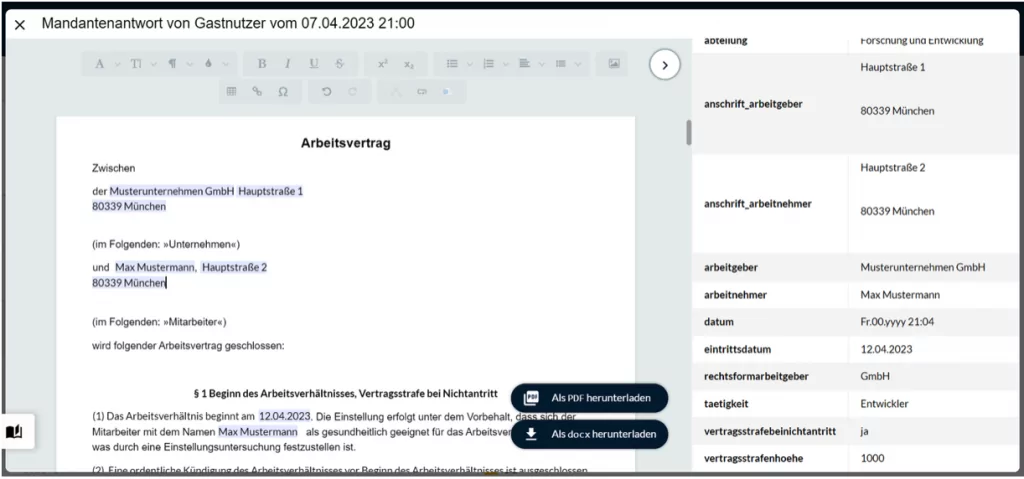Image resolution: width=1024 pixels, height=479 pixels.
Task: Collapse the side panel with the arrow button
Action: pyautogui.click(x=664, y=65)
